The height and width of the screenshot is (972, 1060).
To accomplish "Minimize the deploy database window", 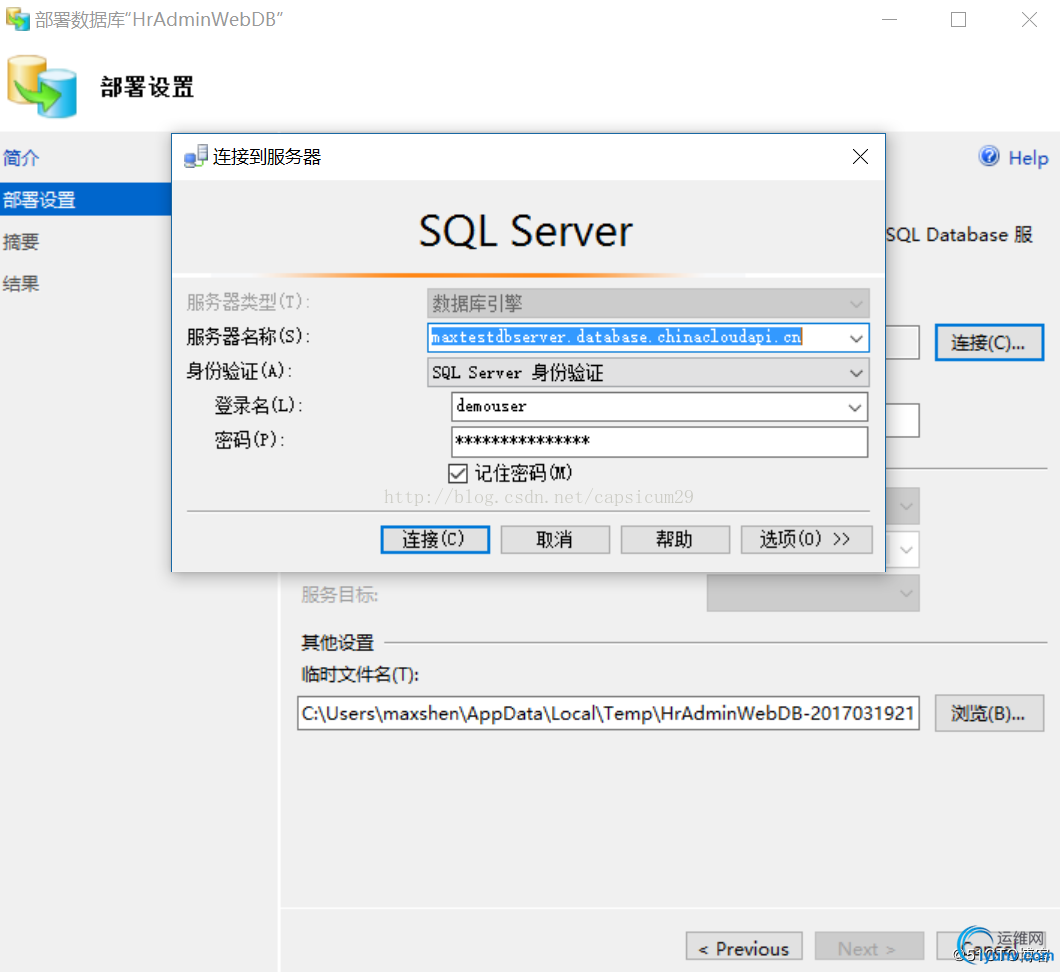I will [890, 20].
